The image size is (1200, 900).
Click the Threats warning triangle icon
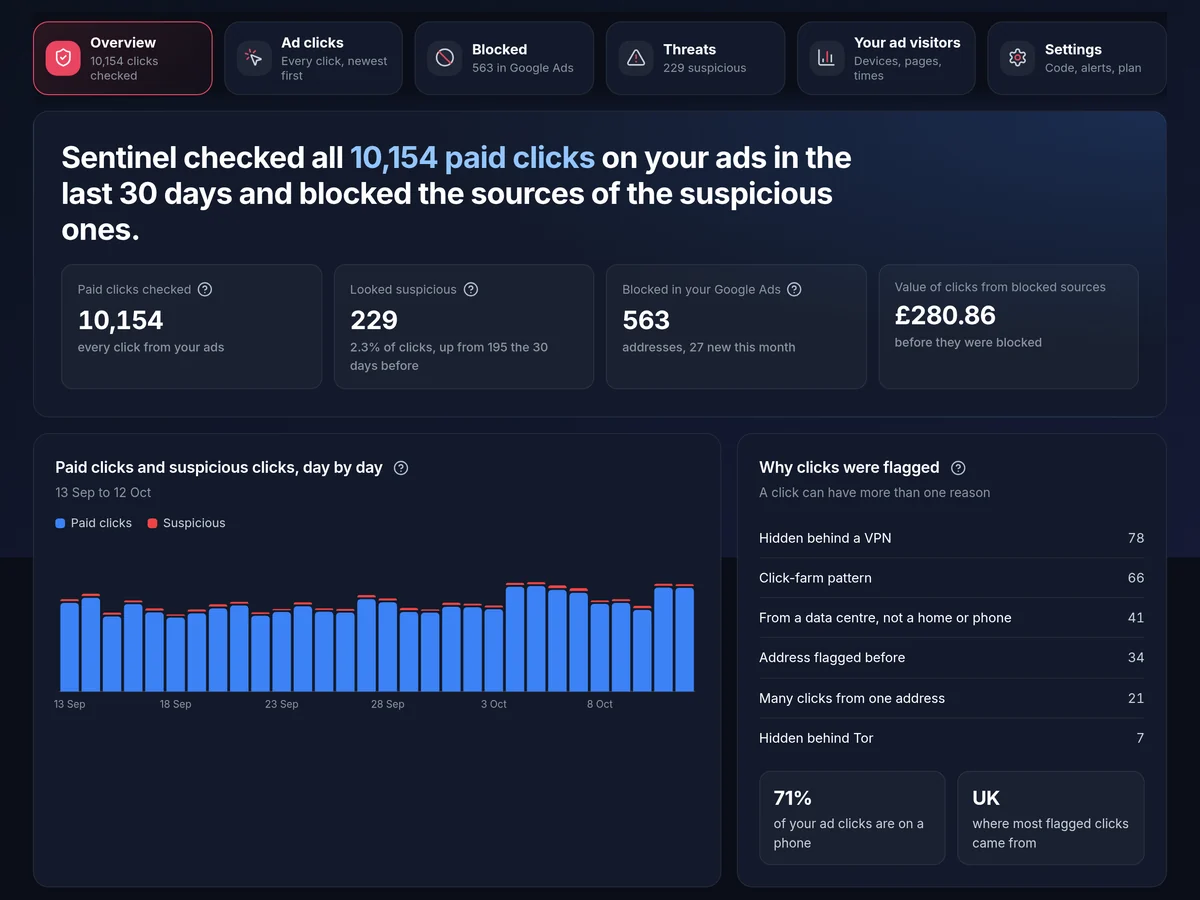click(636, 58)
